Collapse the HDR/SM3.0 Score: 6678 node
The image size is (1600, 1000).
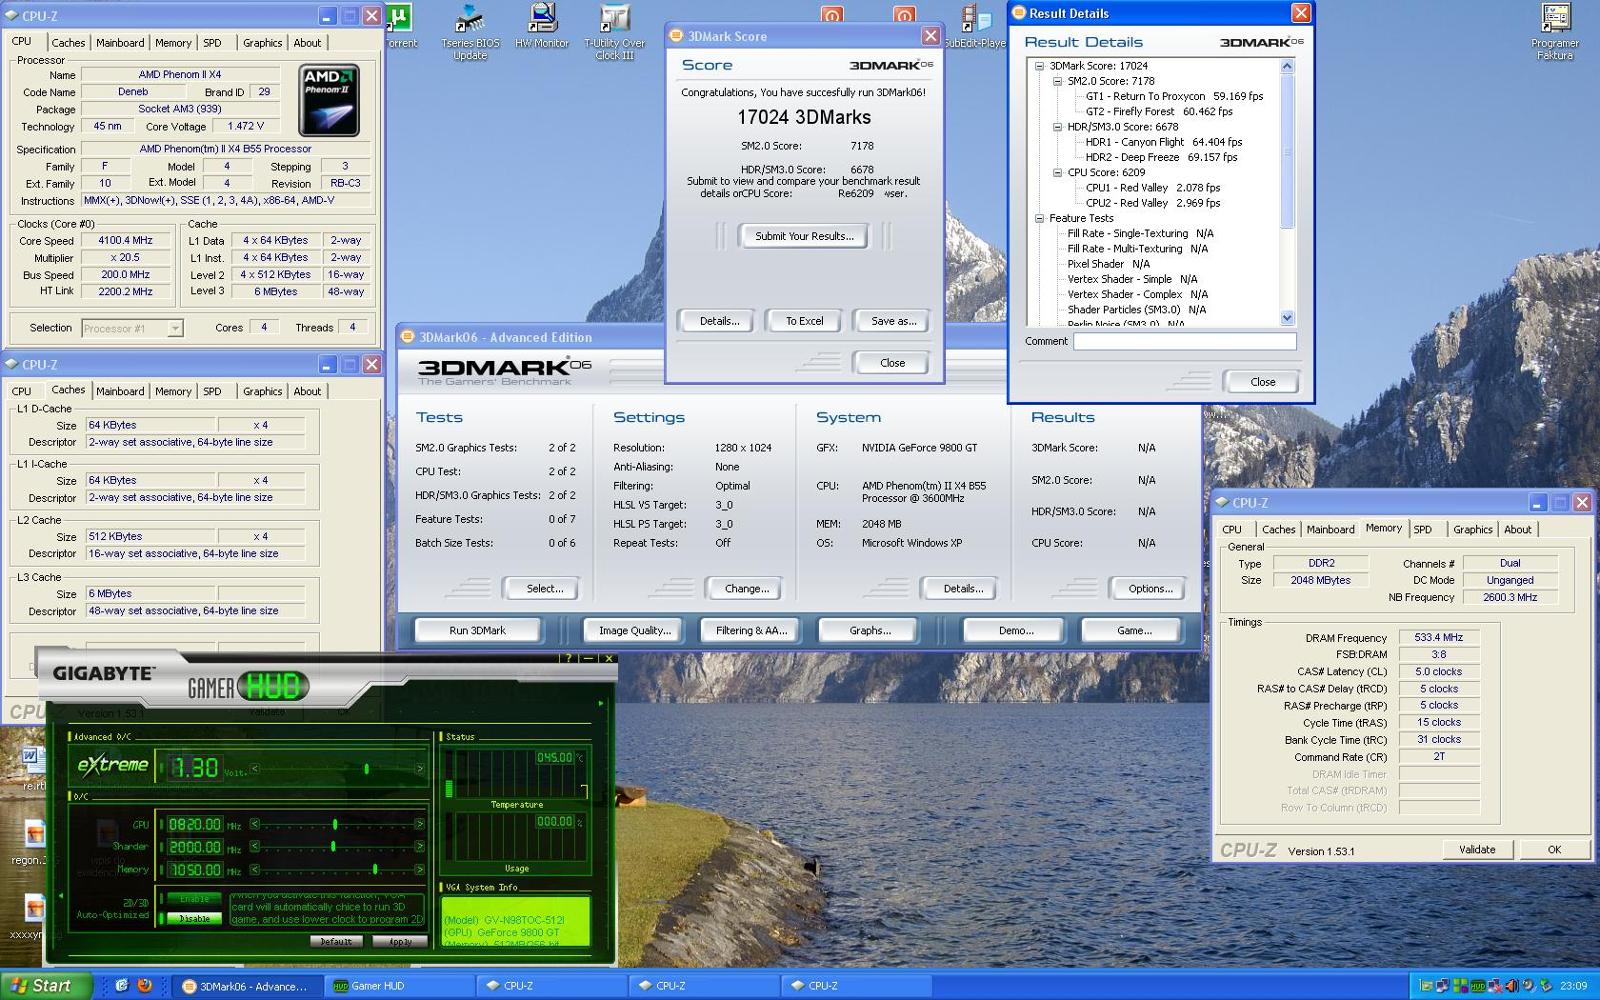[x=1057, y=127]
